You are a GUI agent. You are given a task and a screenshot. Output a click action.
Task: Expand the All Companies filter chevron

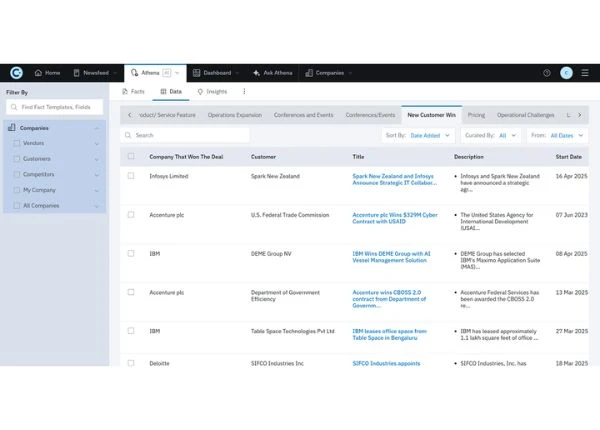pos(97,206)
